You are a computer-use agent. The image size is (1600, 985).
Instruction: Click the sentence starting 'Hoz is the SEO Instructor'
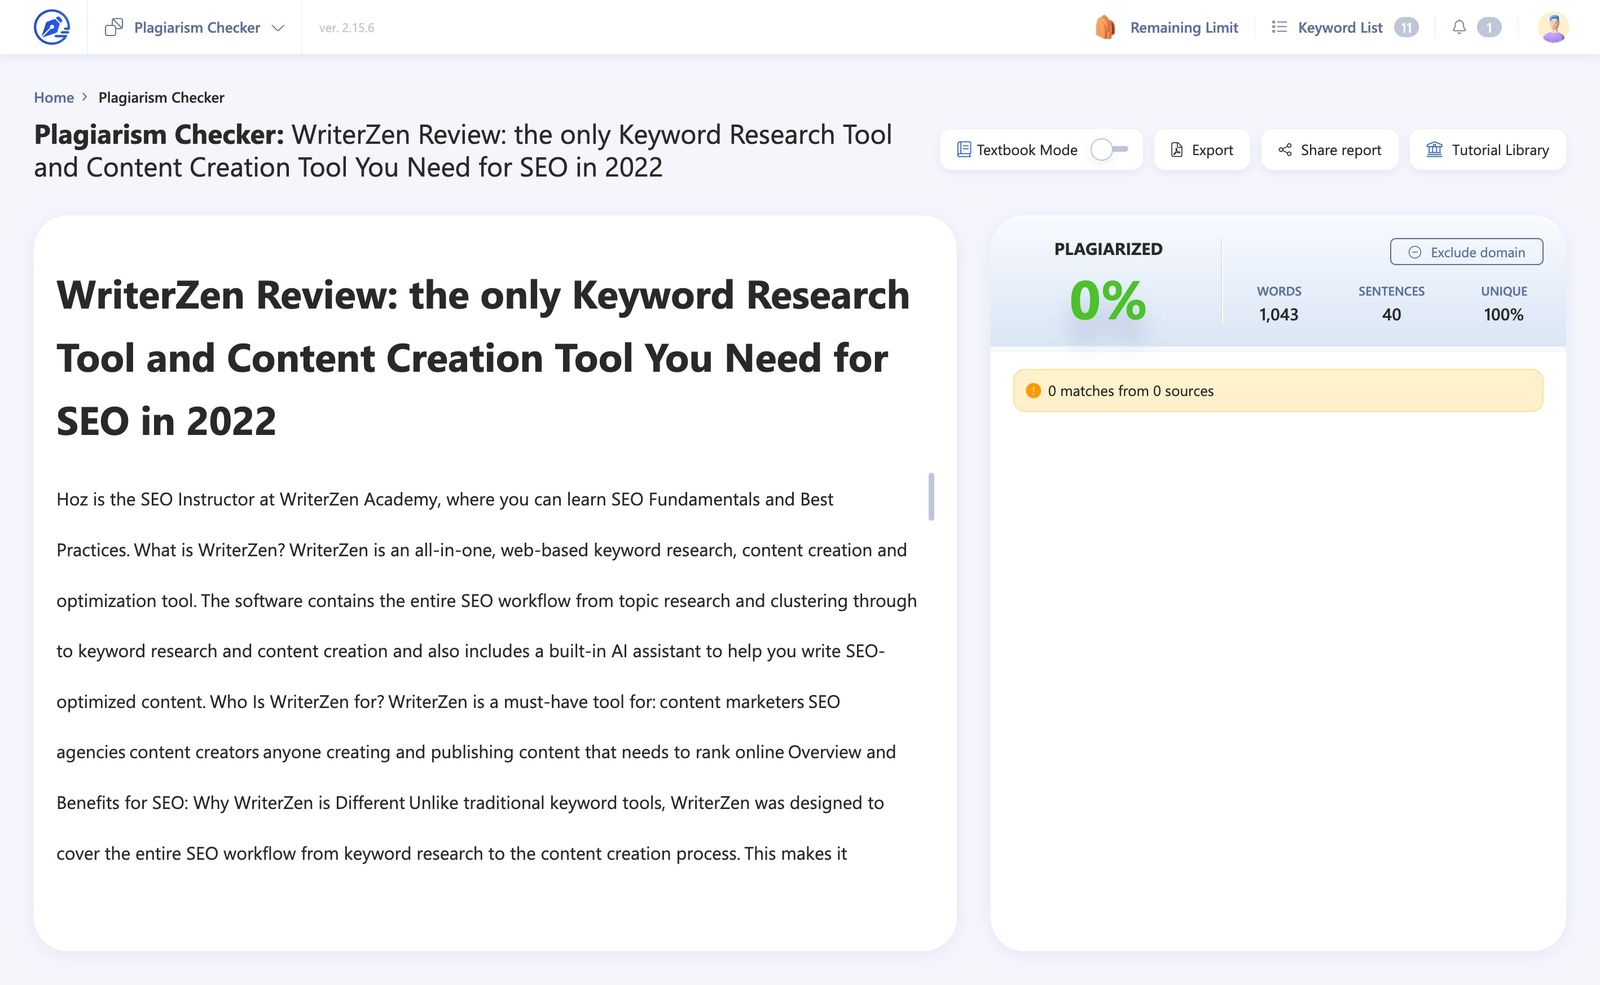click(445, 524)
